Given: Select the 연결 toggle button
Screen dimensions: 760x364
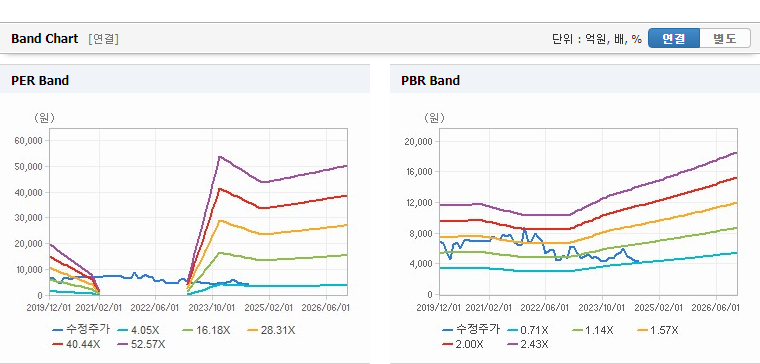Looking at the screenshot, I should pos(674,38).
